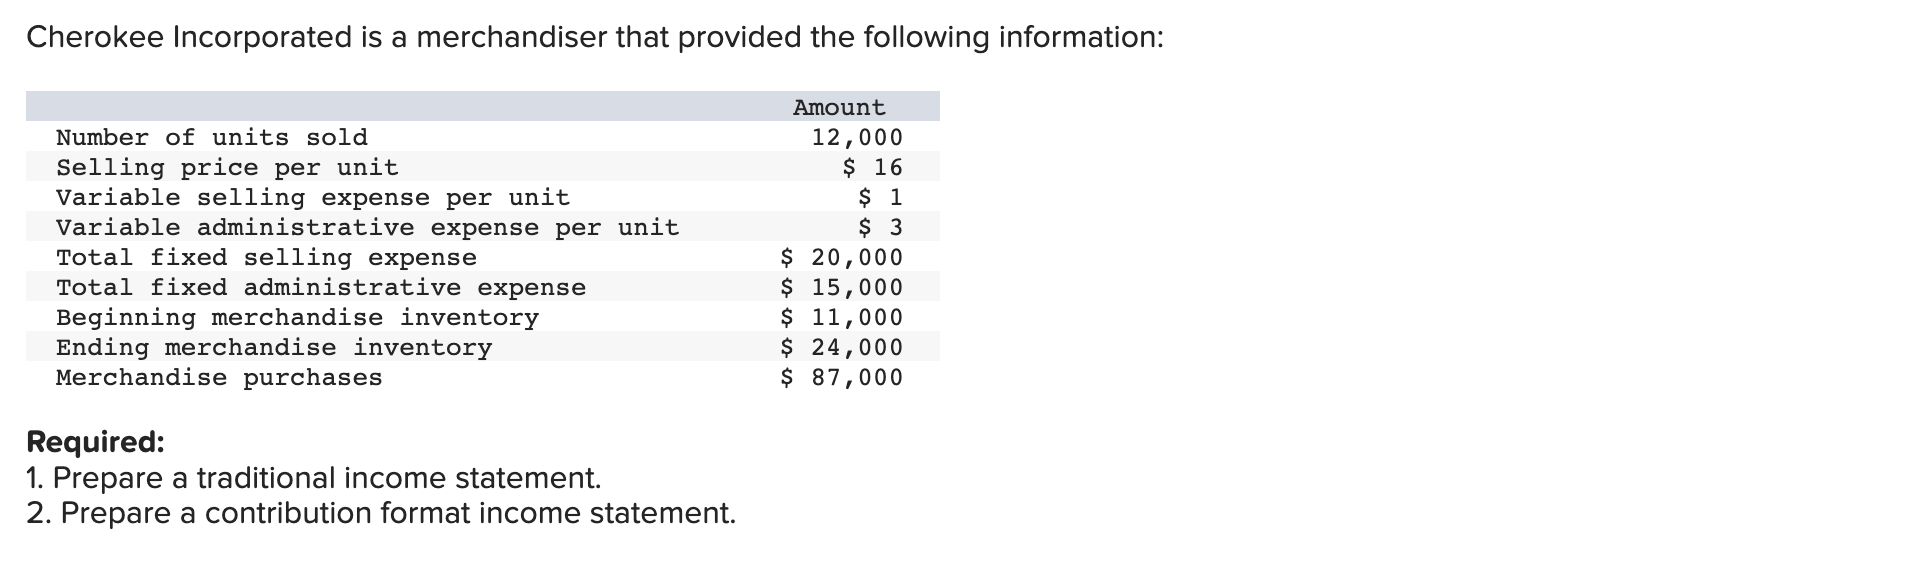Screen dimensions: 1928x568
Task: Select the Selling price per unit label
Action: [227, 167]
